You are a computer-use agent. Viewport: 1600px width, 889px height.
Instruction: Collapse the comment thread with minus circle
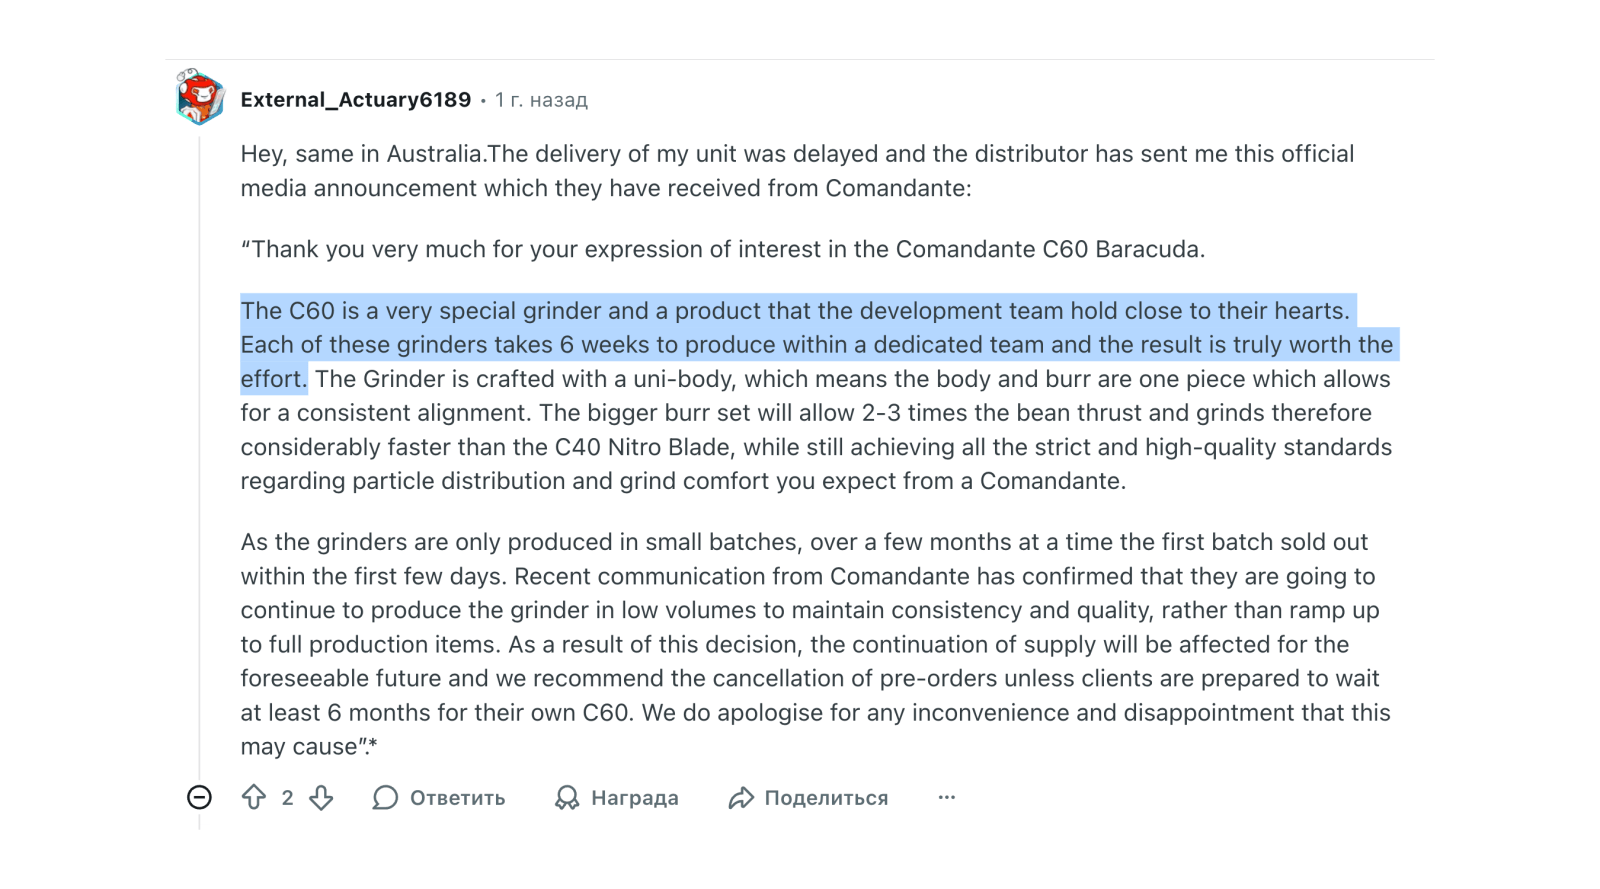tap(200, 797)
